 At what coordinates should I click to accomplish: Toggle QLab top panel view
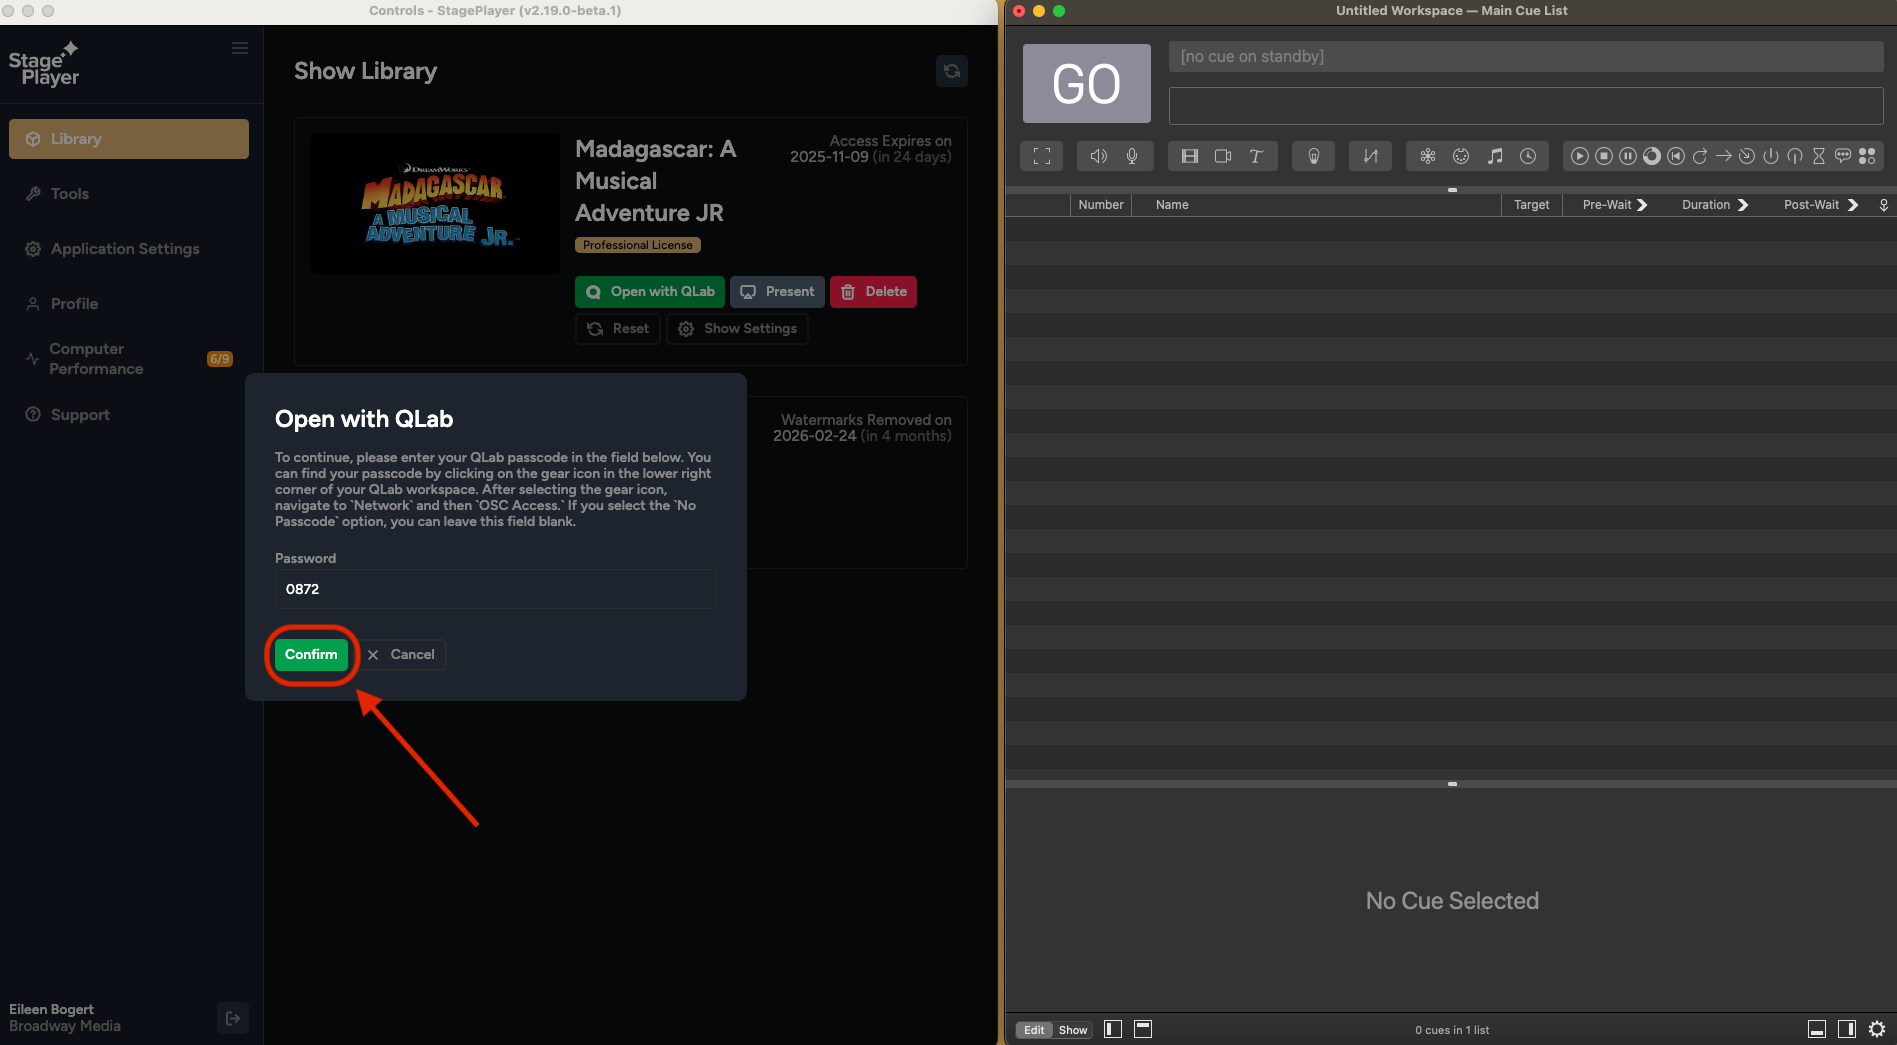point(1143,1029)
